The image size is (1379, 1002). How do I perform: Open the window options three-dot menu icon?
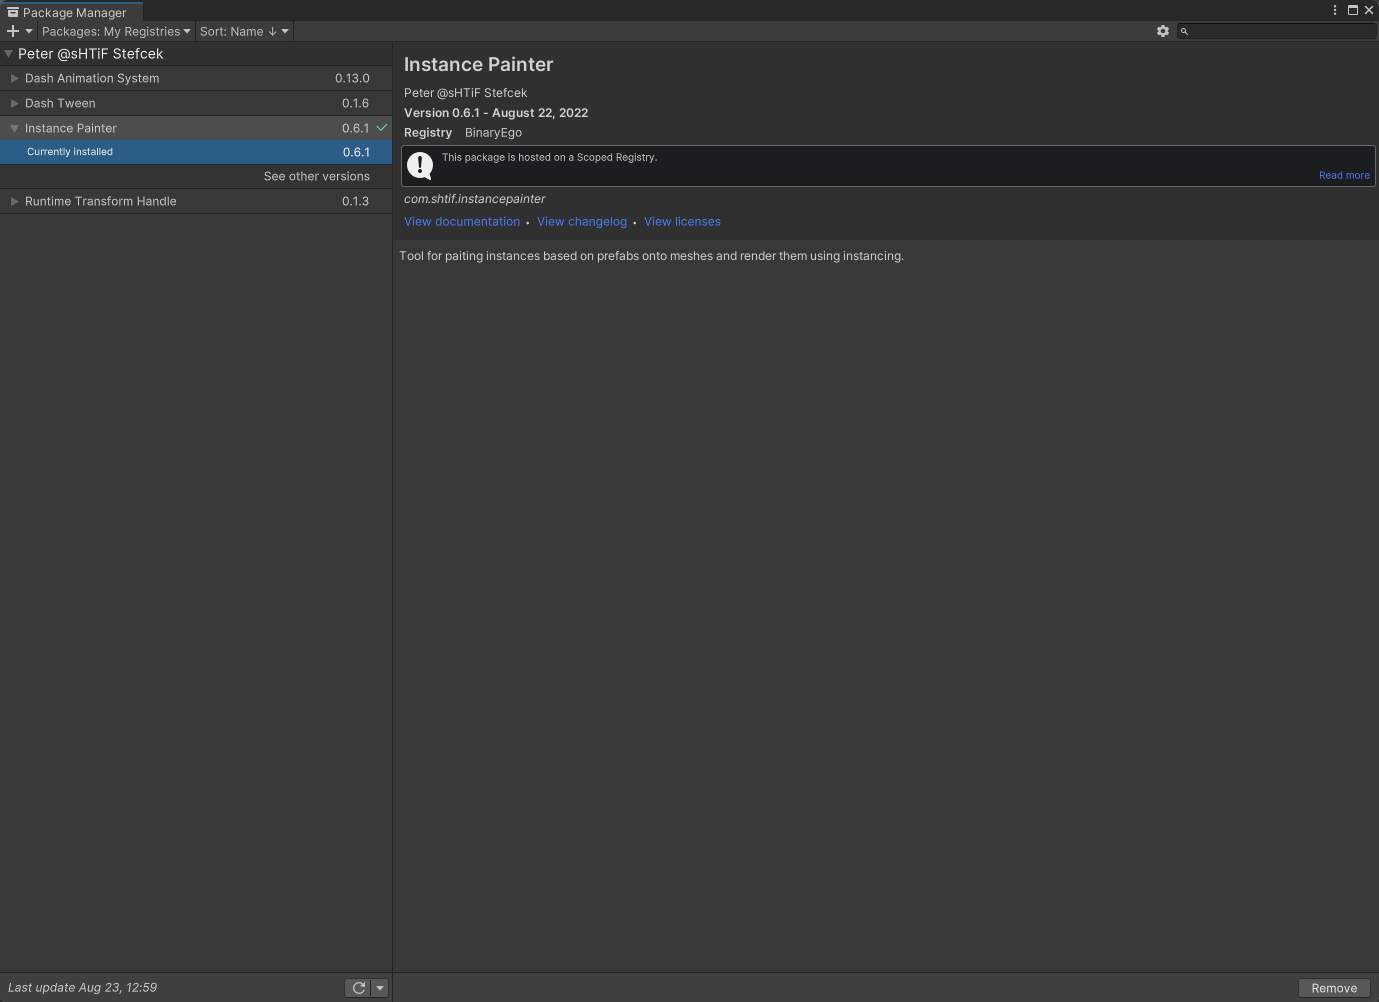[1335, 10]
